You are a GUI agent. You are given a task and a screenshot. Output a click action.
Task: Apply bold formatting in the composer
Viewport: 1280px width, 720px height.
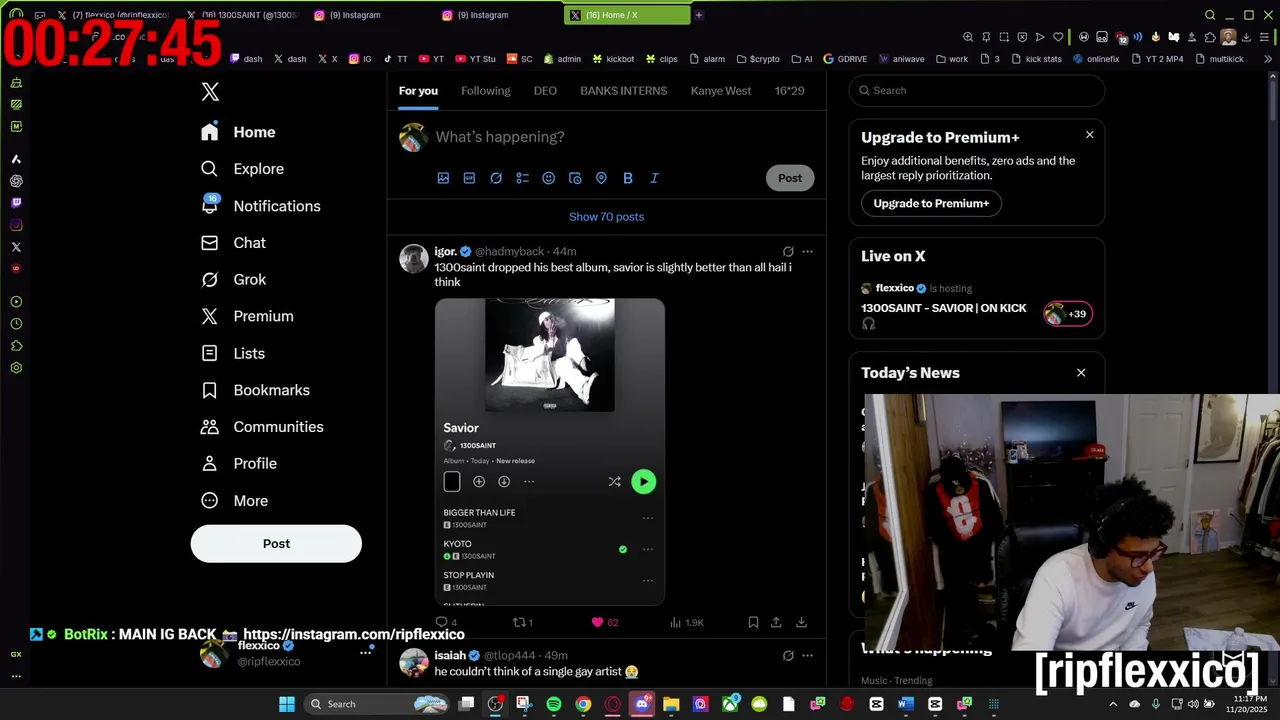click(628, 178)
